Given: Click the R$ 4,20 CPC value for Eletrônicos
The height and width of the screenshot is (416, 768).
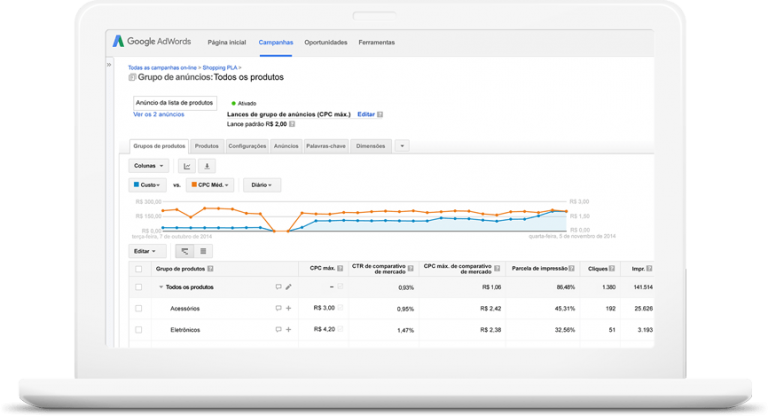Looking at the screenshot, I should coord(324,329).
